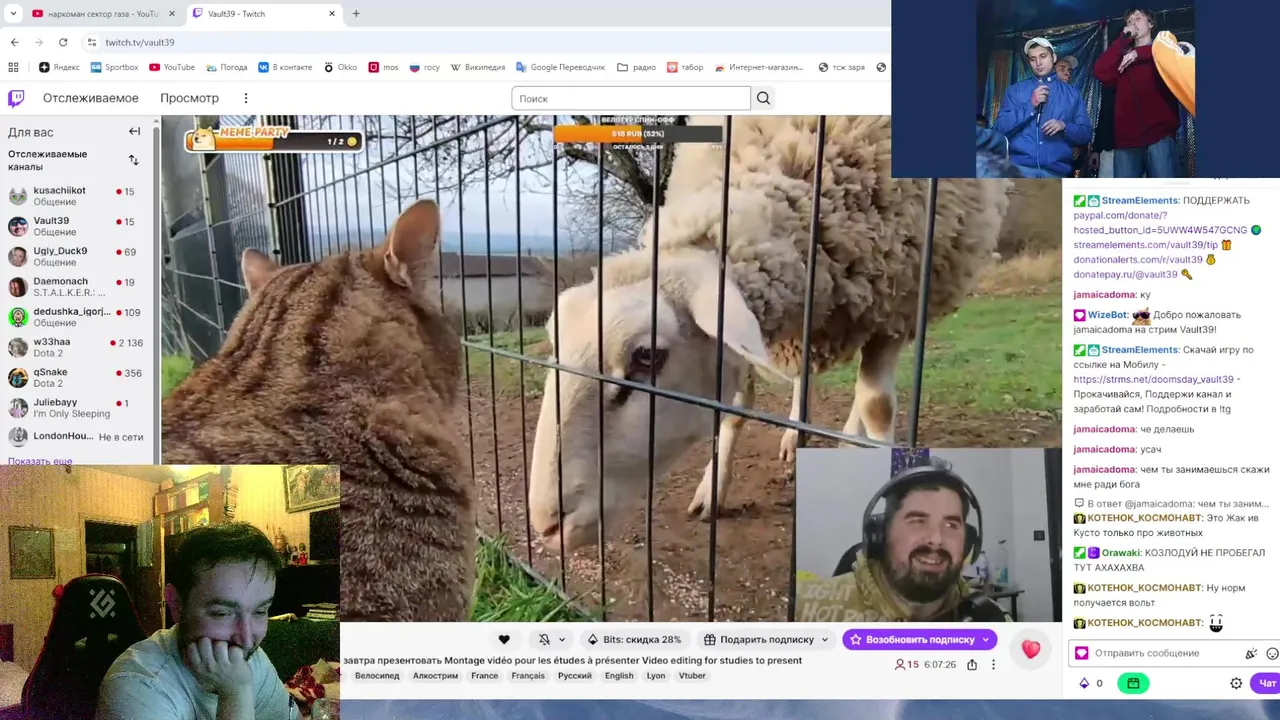The image size is (1280, 720).
Task: Click the pink heart reaction button
Action: pyautogui.click(x=1031, y=649)
